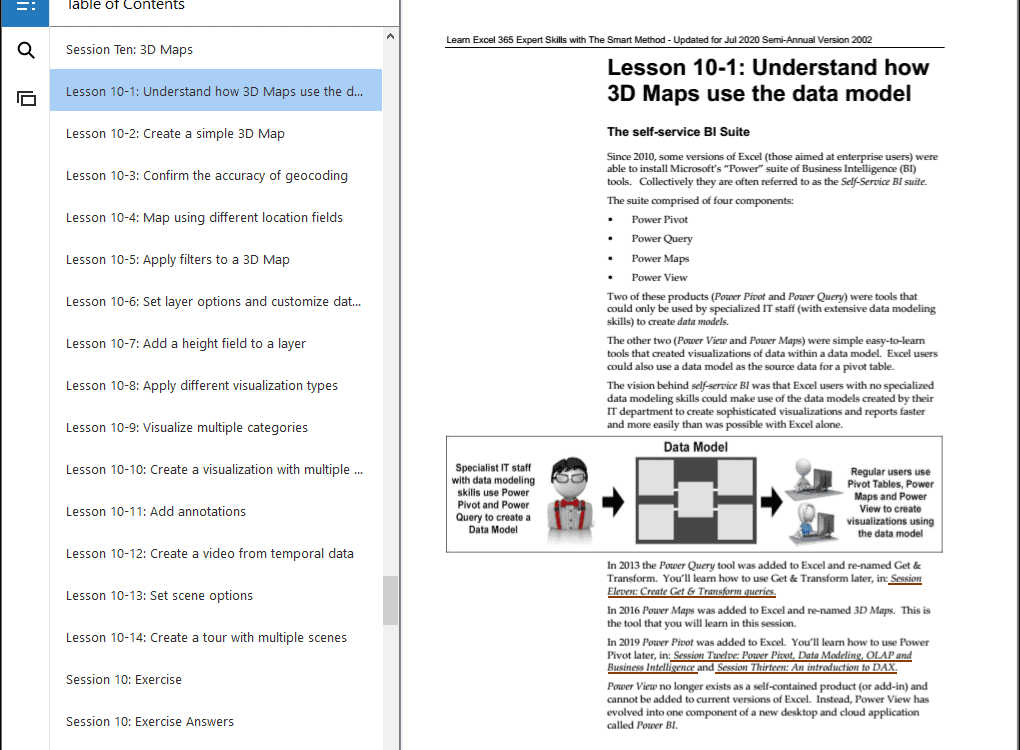This screenshot has width=1020, height=750.
Task: Click the page title Lesson 10-1 heading
Action: [768, 80]
